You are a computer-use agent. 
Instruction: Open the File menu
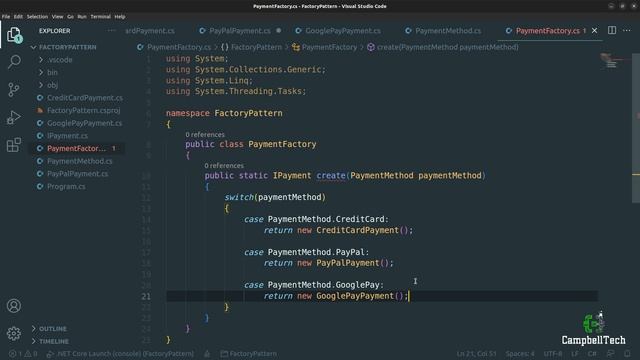6,17
